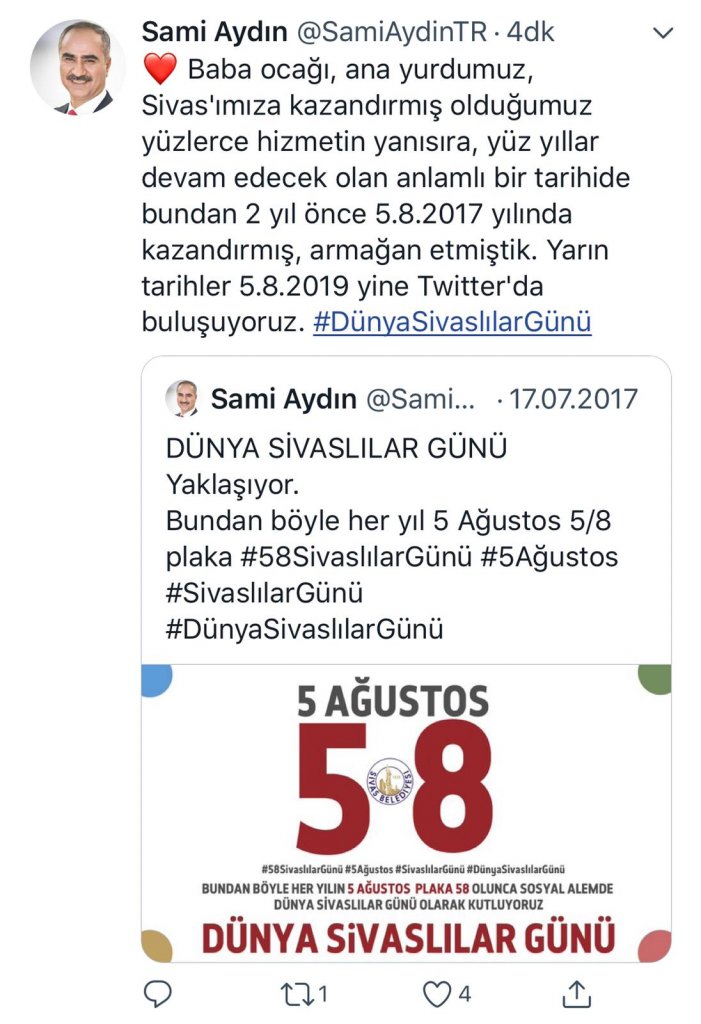Retweet using the retweet arrows icon

[296, 995]
